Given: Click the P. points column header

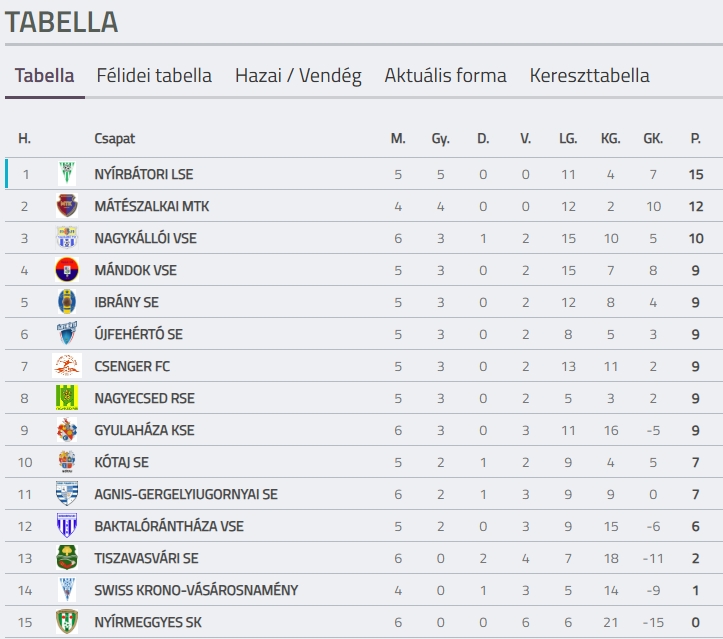Looking at the screenshot, I should pos(695,138).
